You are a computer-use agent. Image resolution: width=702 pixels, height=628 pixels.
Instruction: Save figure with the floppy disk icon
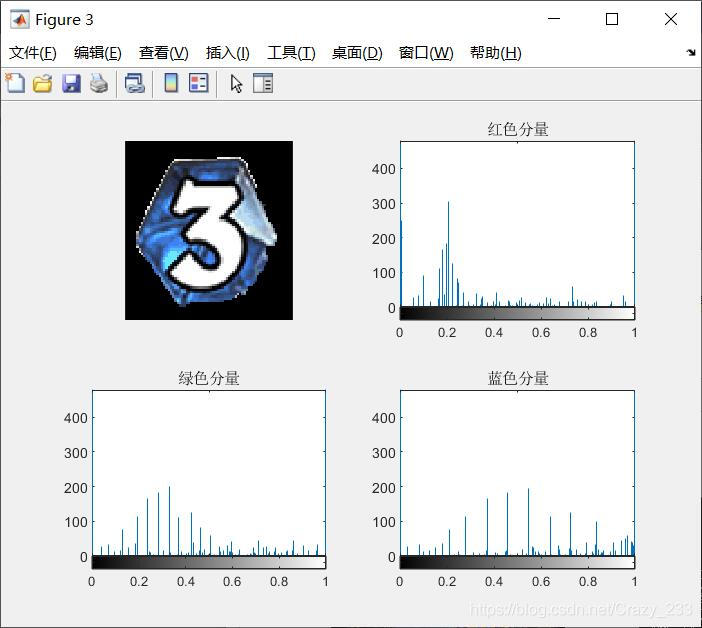(71, 84)
